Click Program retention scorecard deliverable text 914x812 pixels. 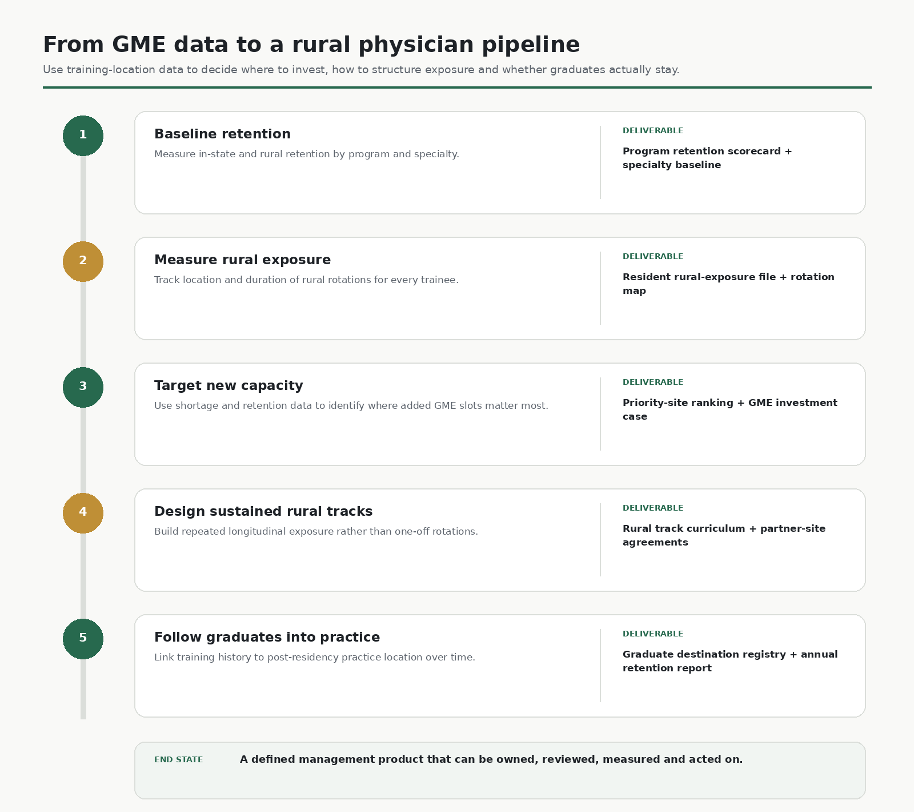707,158
